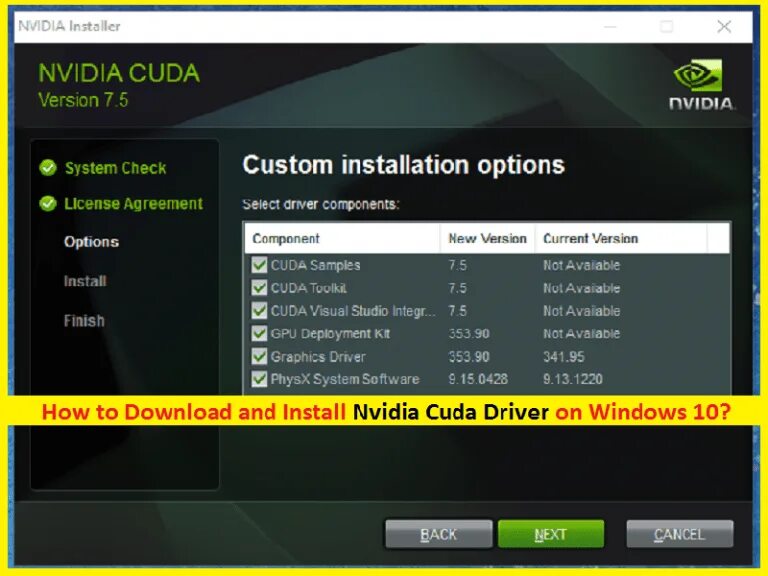Click the Select driver components label
This screenshot has width=768, height=576.
click(x=321, y=204)
